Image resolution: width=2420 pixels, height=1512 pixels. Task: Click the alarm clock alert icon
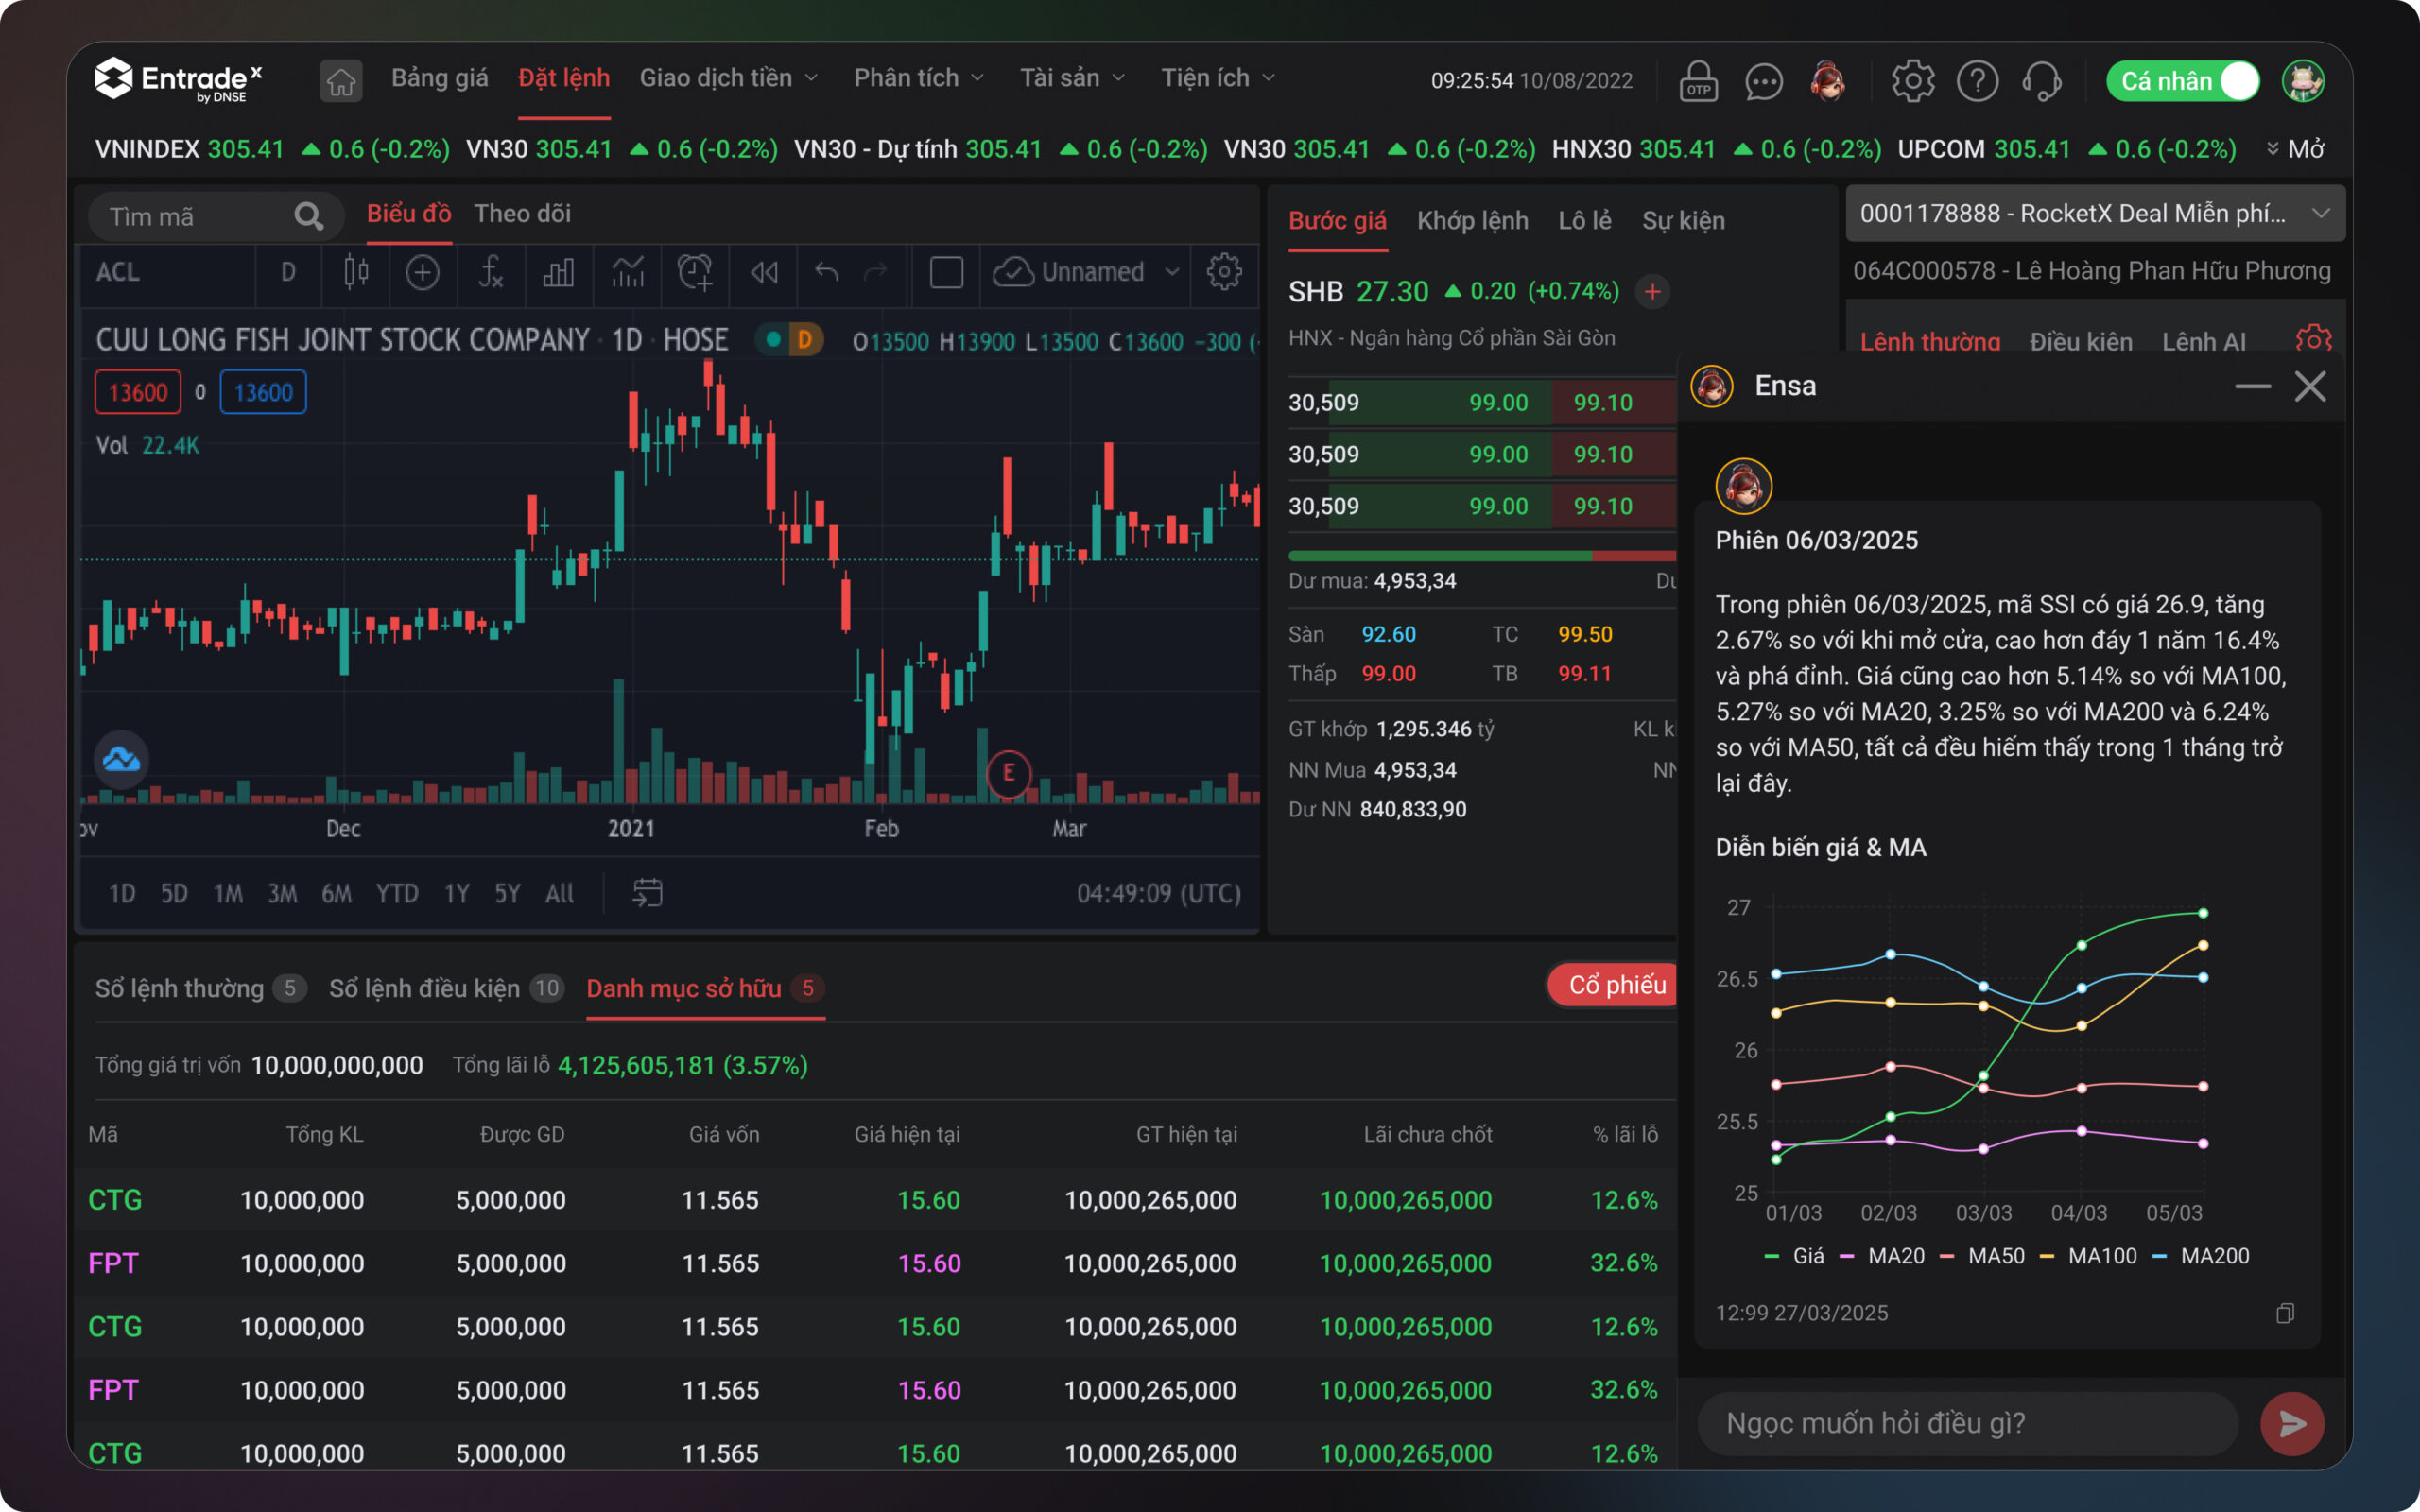(695, 272)
